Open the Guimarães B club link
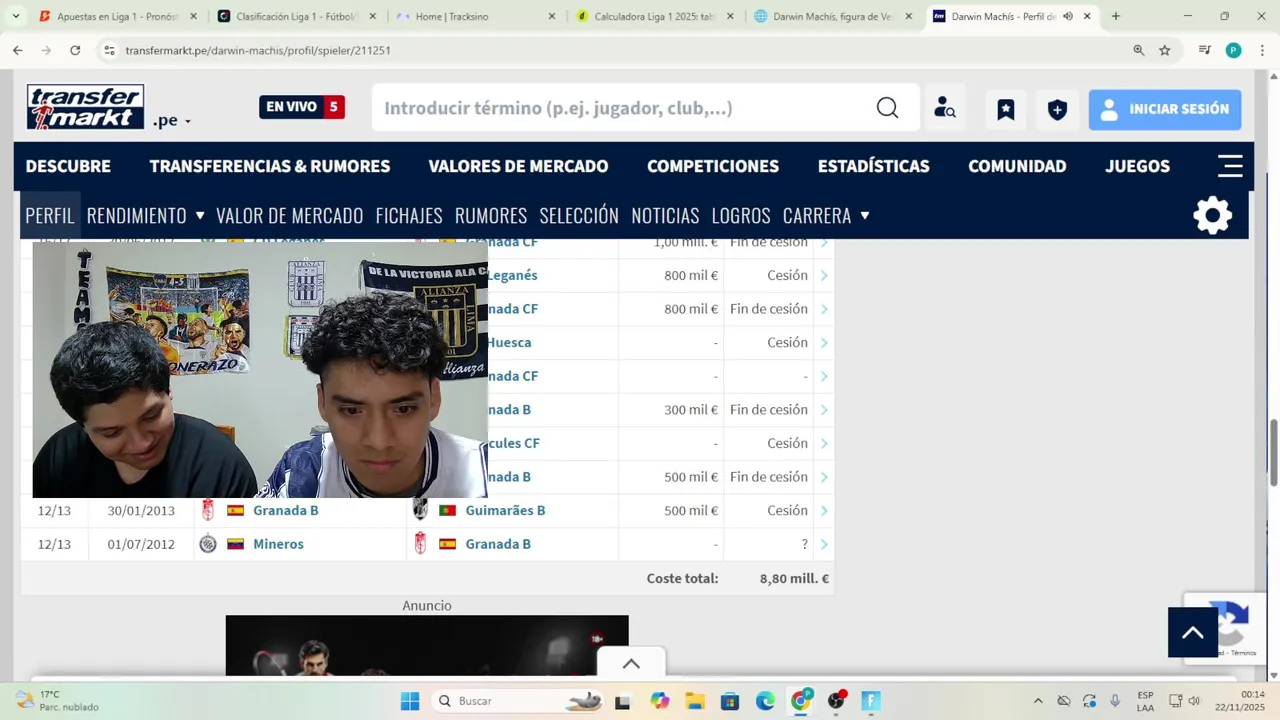The width and height of the screenshot is (1280, 720). pyautogui.click(x=505, y=510)
